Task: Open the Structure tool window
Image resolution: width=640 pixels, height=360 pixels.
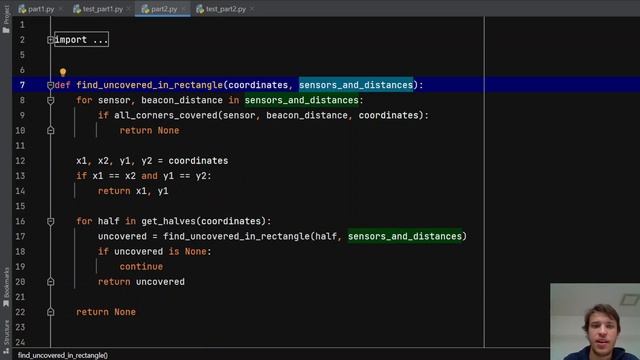Action: [x=6, y=336]
